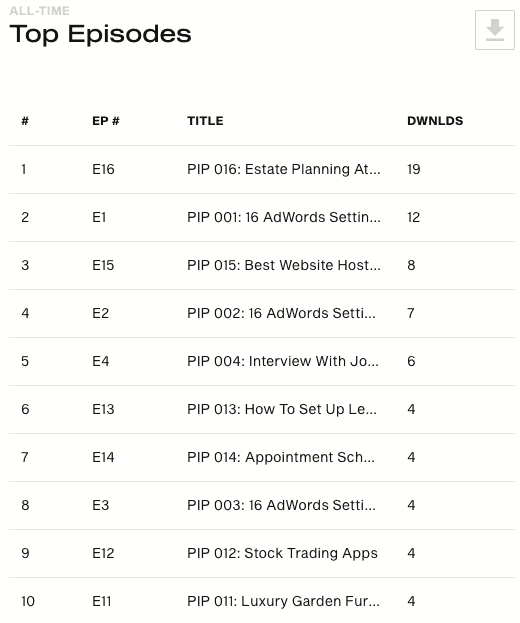Click the download export icon
Screen dimensions: 520x623
[495, 30]
